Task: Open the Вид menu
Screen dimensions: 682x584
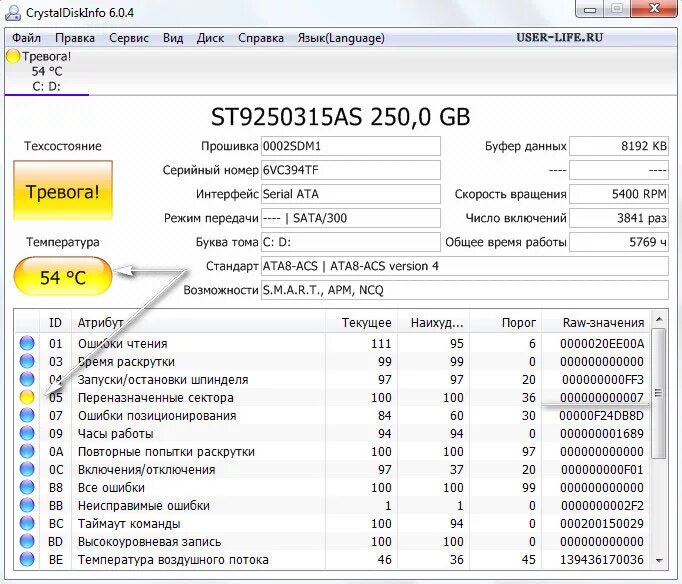Action: coord(173,38)
